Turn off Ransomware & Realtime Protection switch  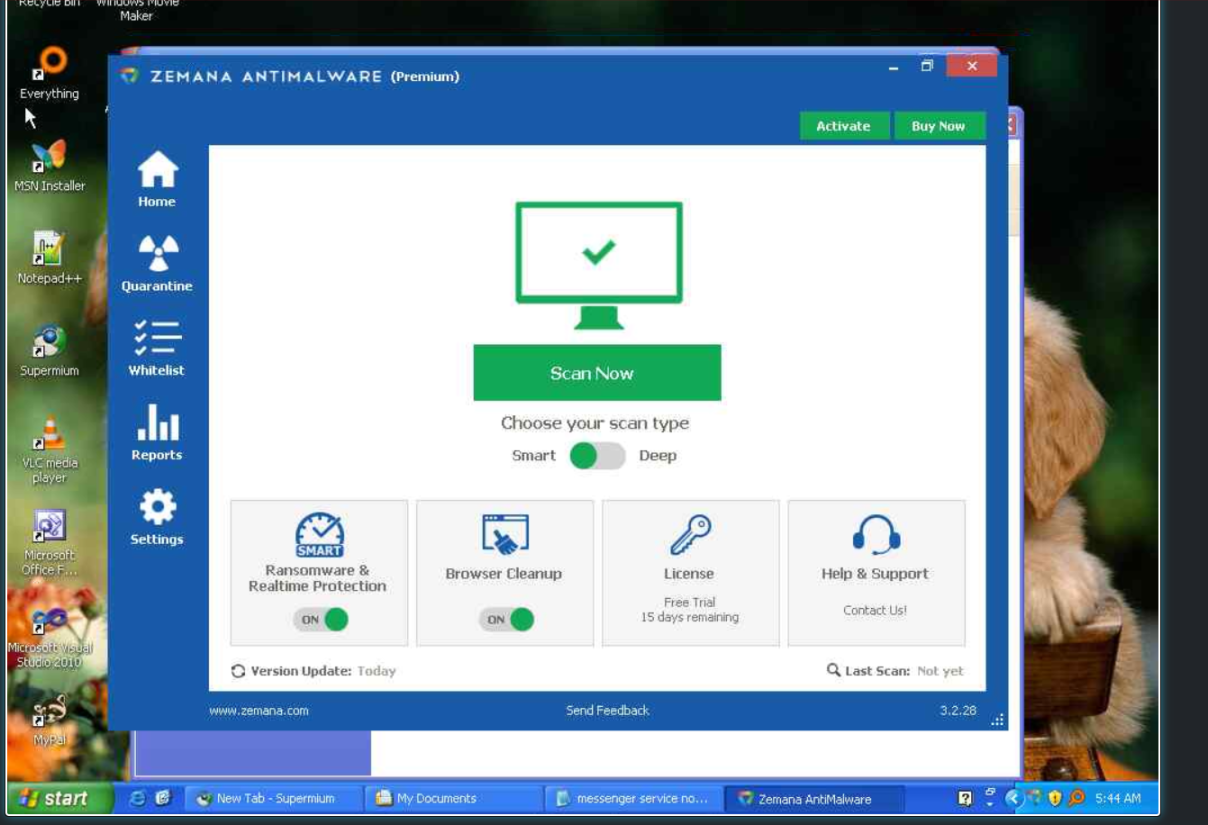pyautogui.click(x=321, y=619)
